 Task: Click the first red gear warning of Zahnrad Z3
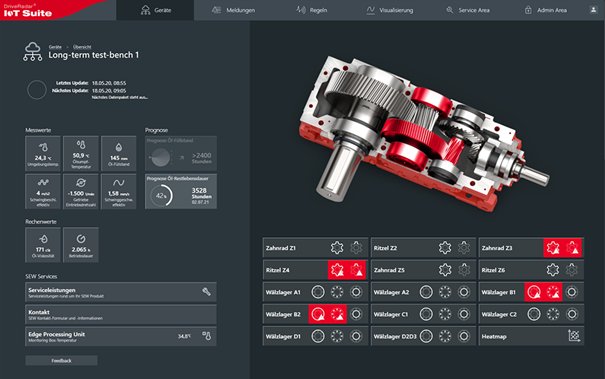[x=553, y=248]
